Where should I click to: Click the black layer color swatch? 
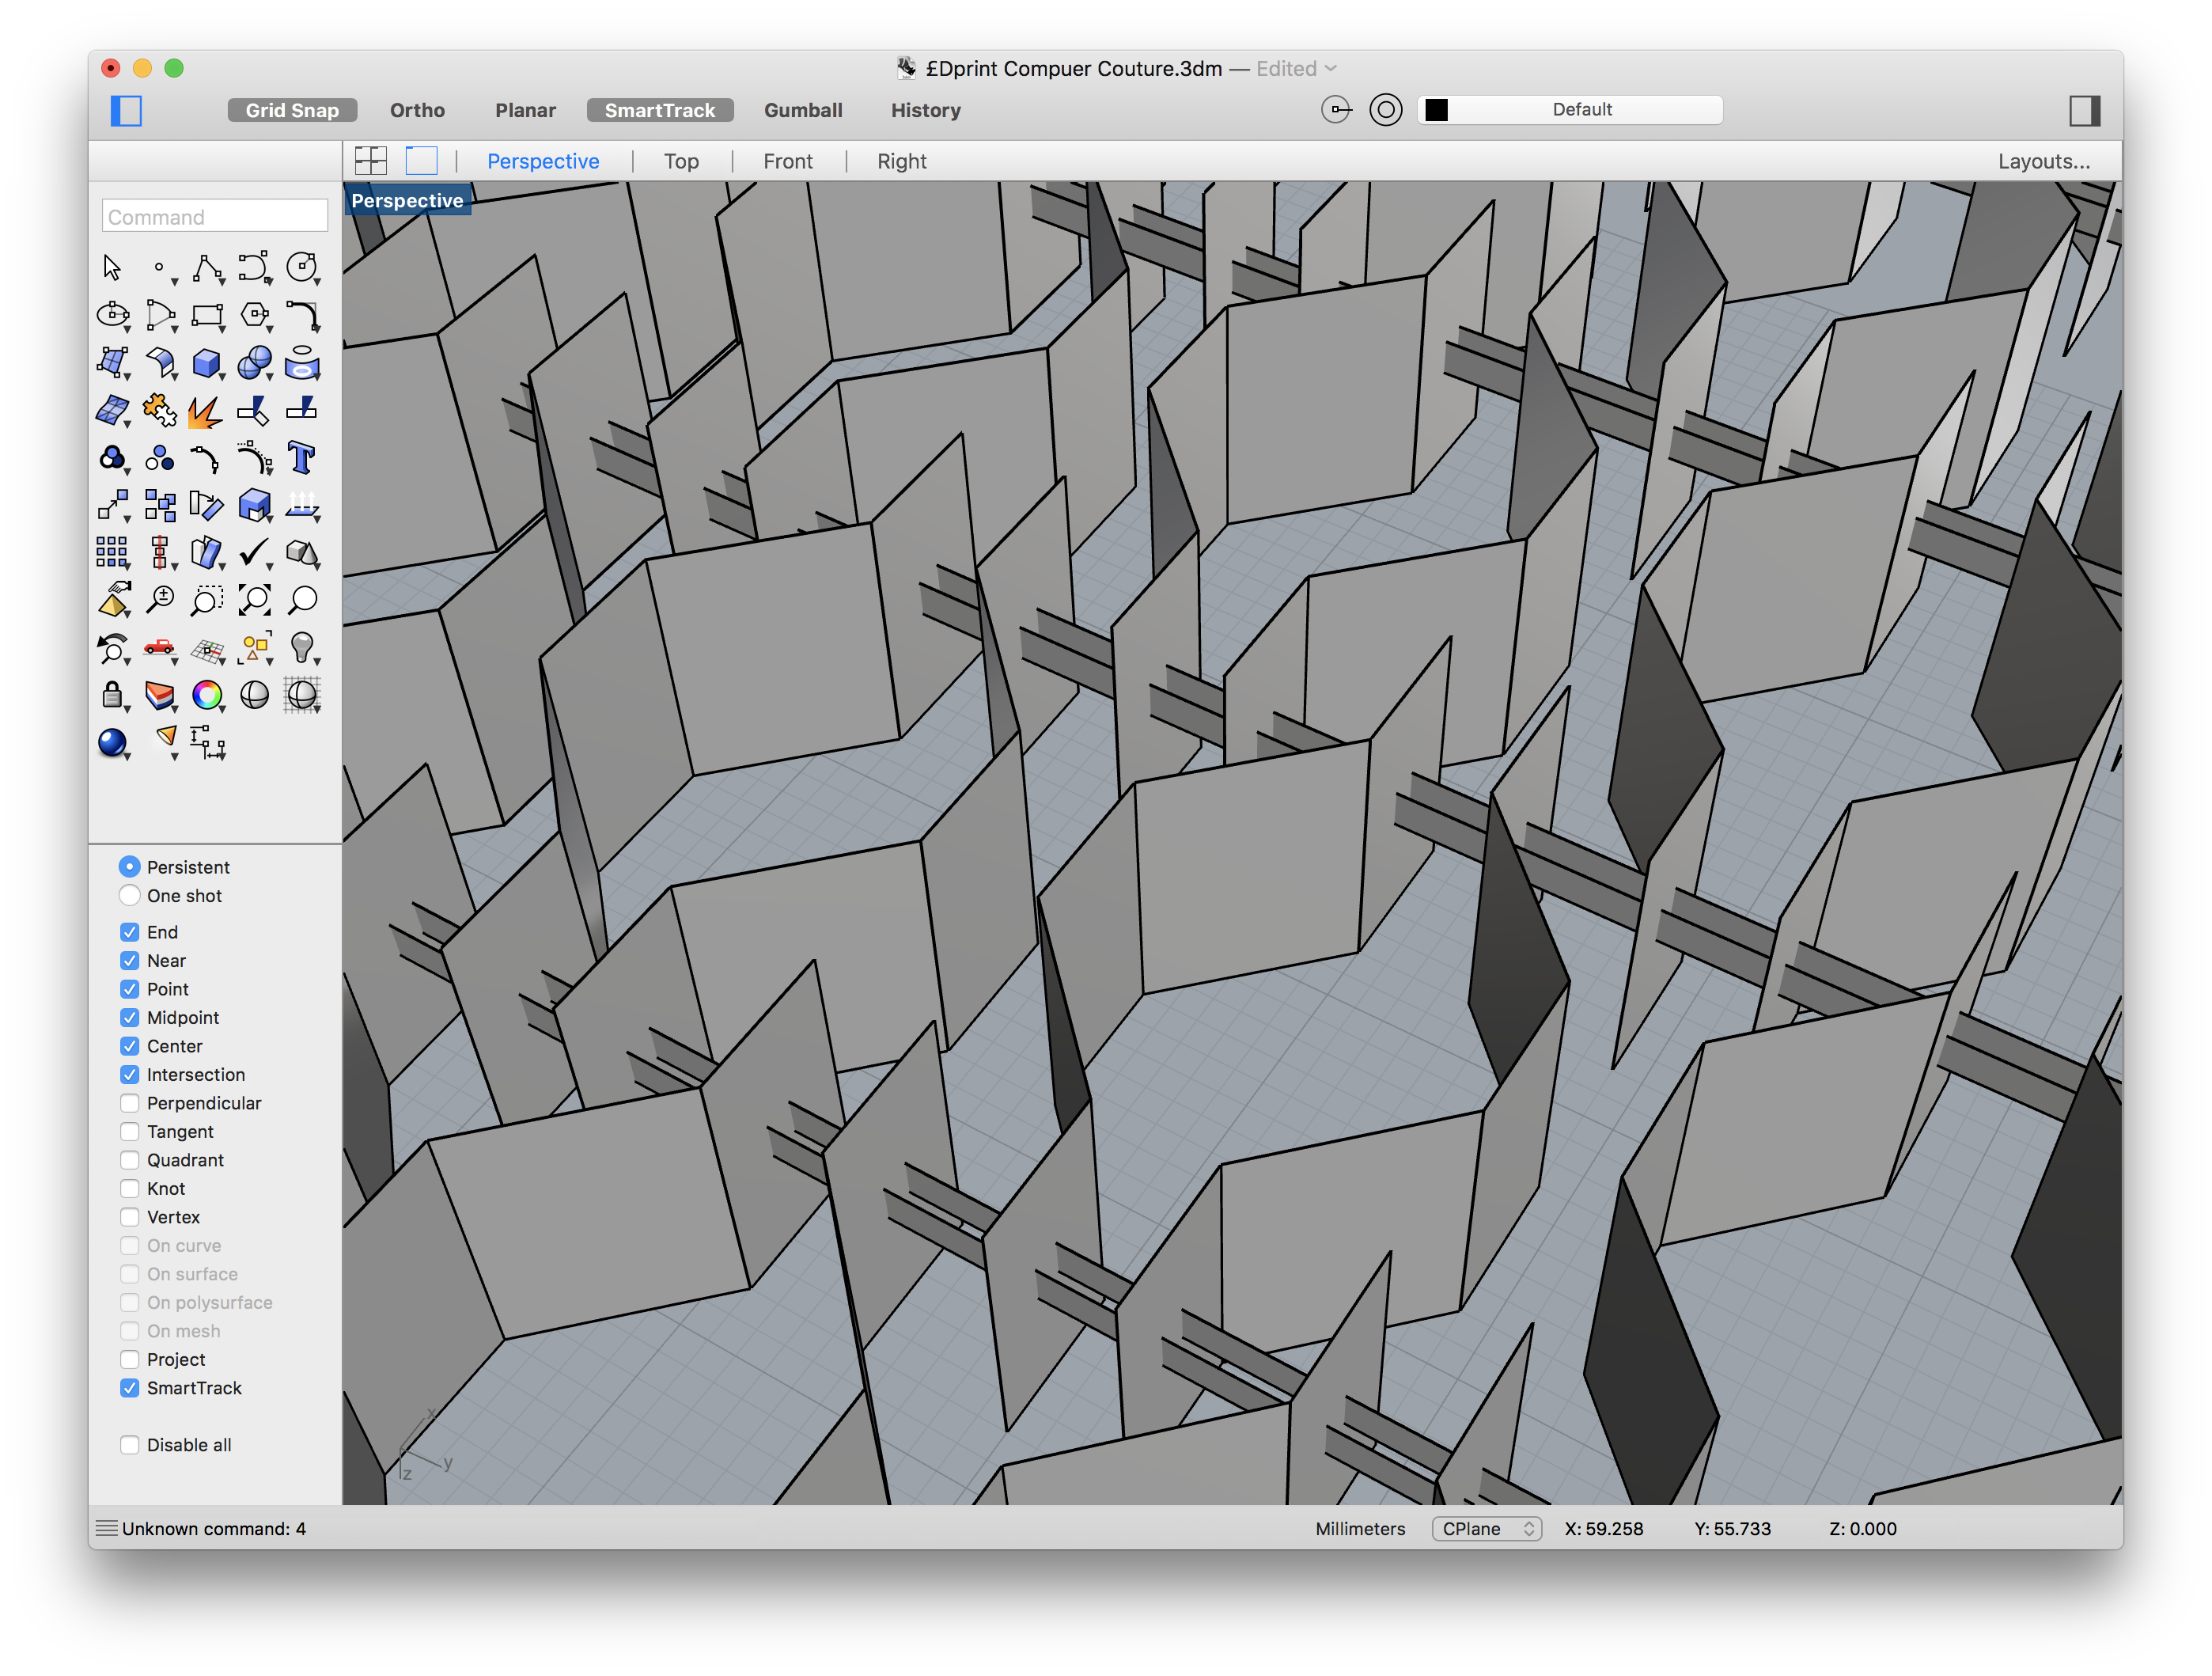pos(1436,110)
